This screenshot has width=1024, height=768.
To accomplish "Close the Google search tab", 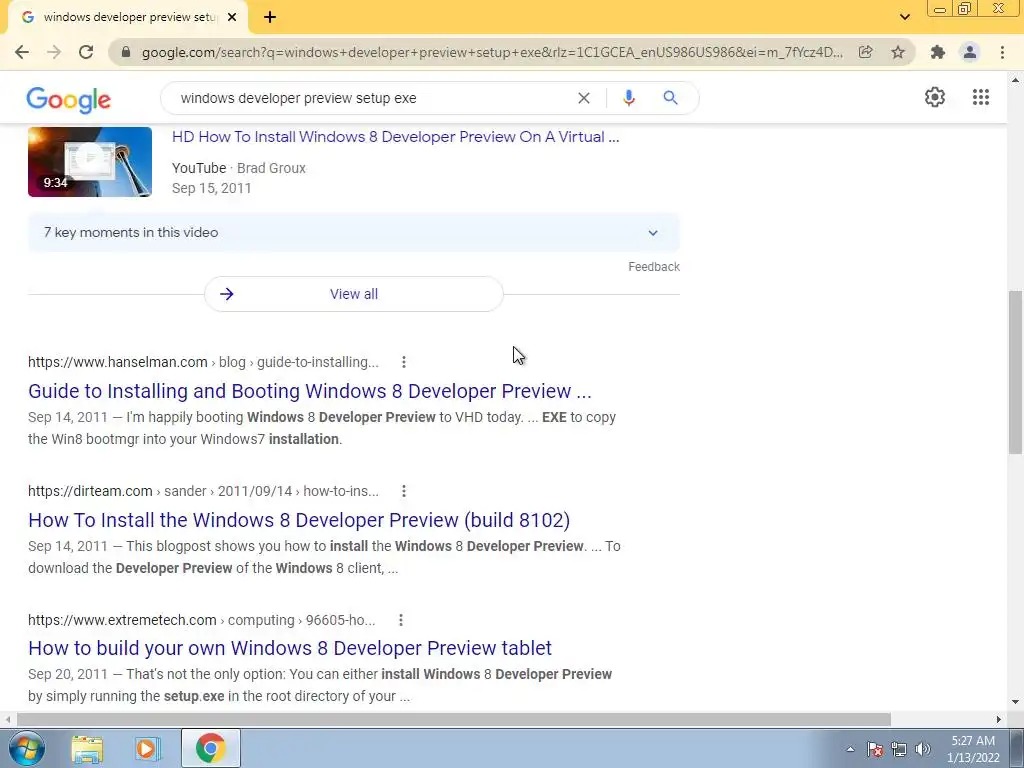I will pyautogui.click(x=232, y=17).
